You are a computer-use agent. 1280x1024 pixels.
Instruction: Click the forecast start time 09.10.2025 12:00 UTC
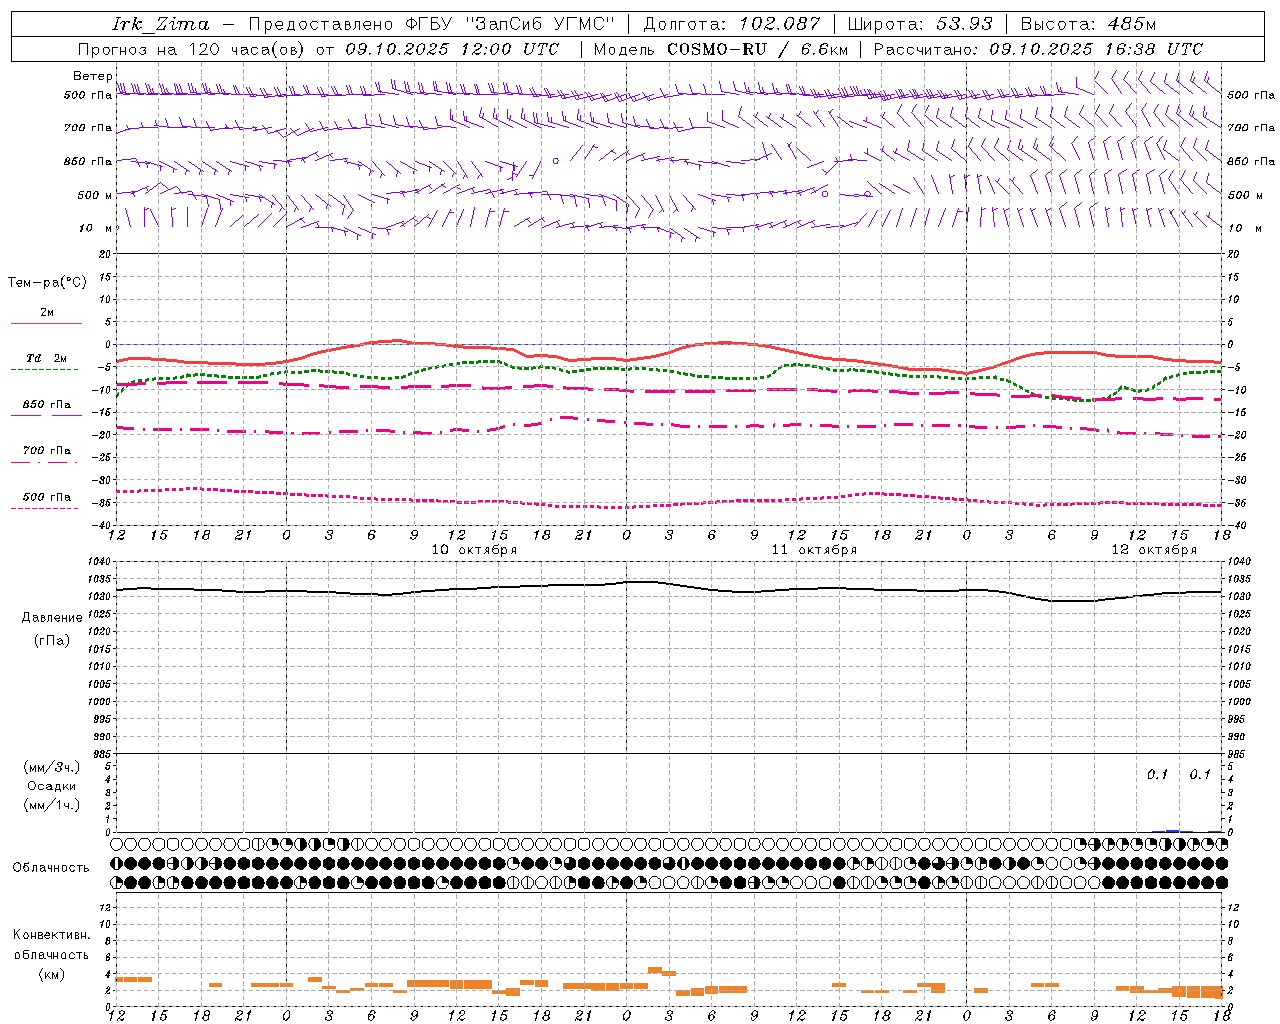(453, 49)
